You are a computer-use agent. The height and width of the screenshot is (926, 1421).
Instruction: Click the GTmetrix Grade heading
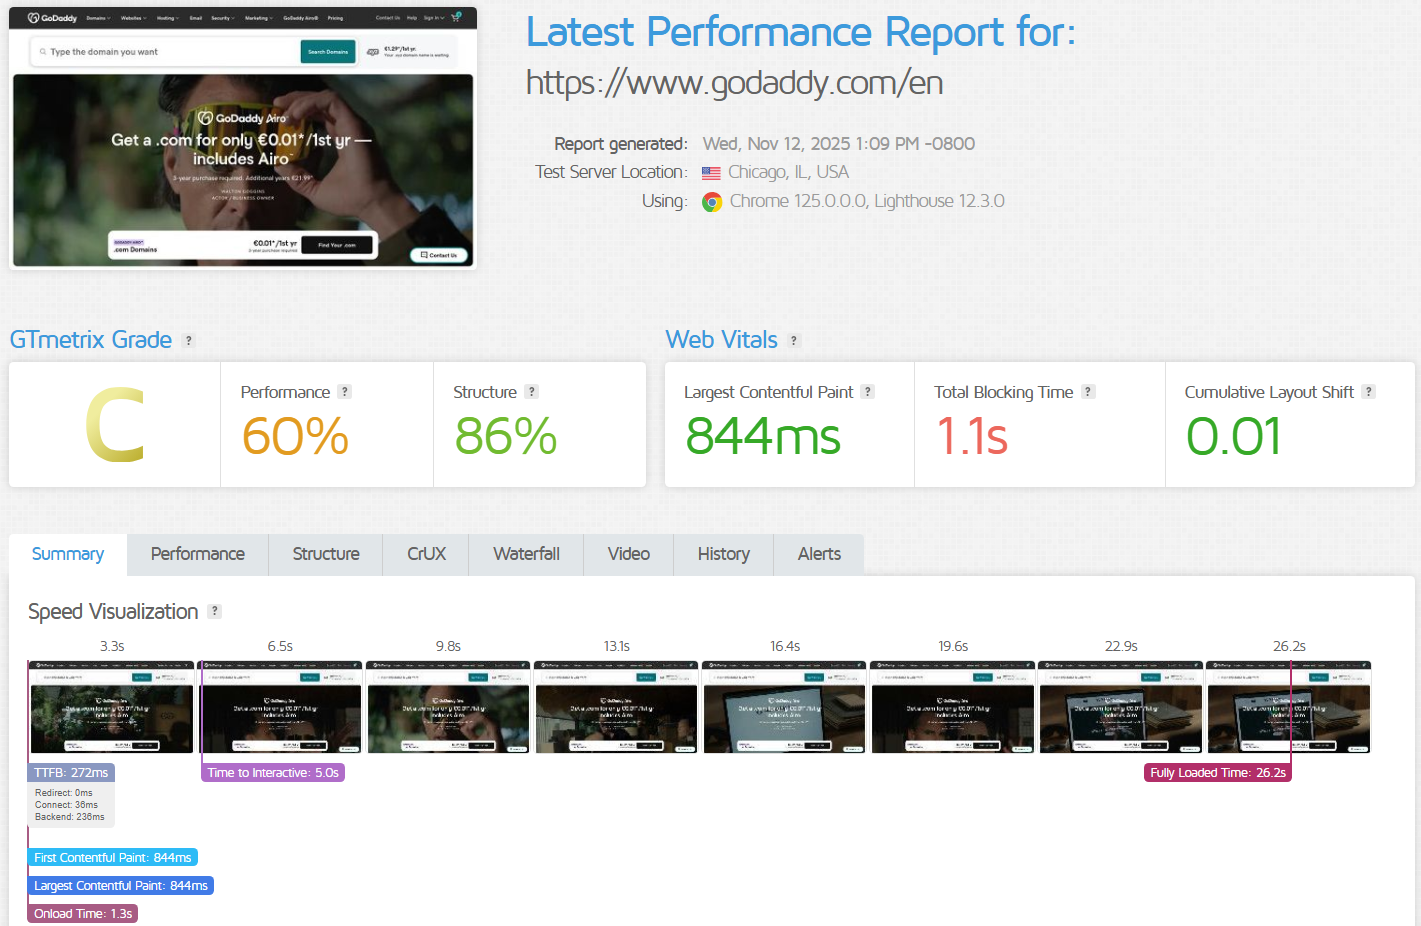click(91, 340)
